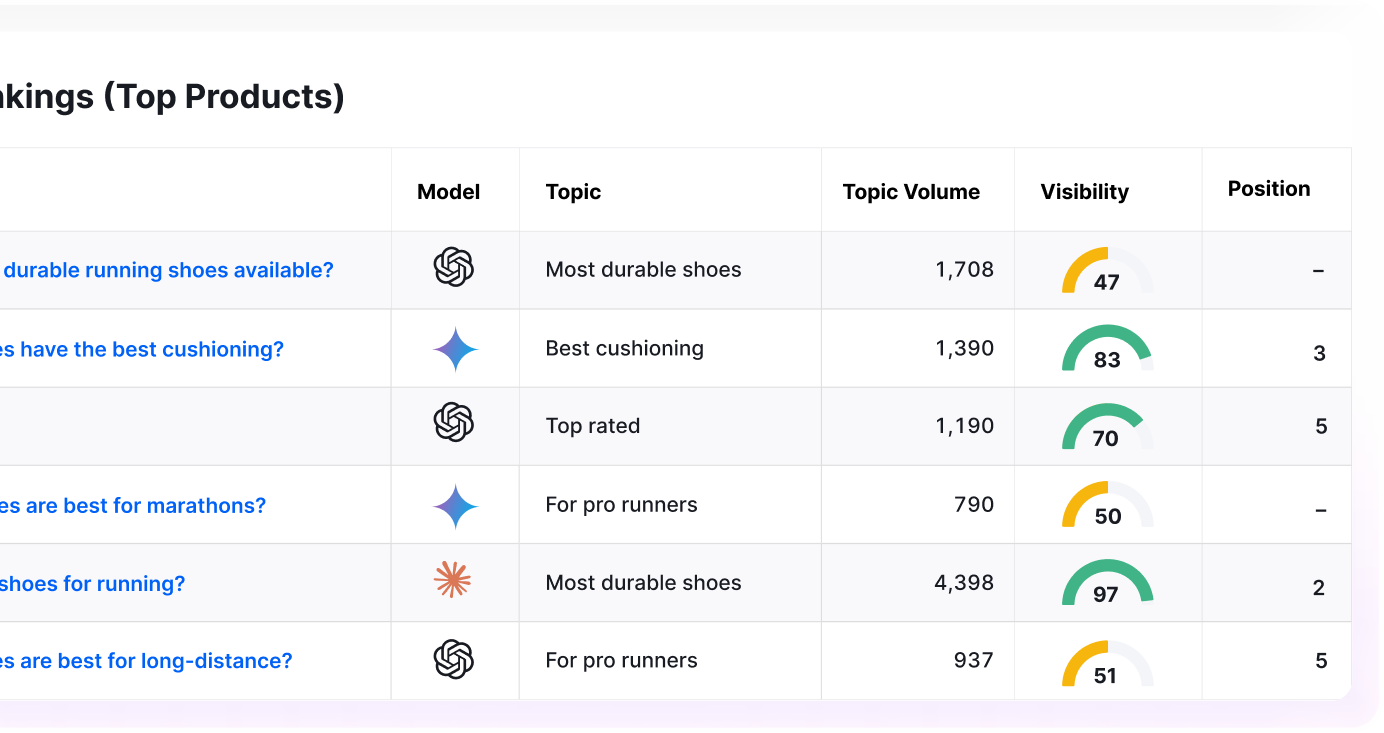Sort by the Visibility column header
The image size is (1384, 733).
1084,192
